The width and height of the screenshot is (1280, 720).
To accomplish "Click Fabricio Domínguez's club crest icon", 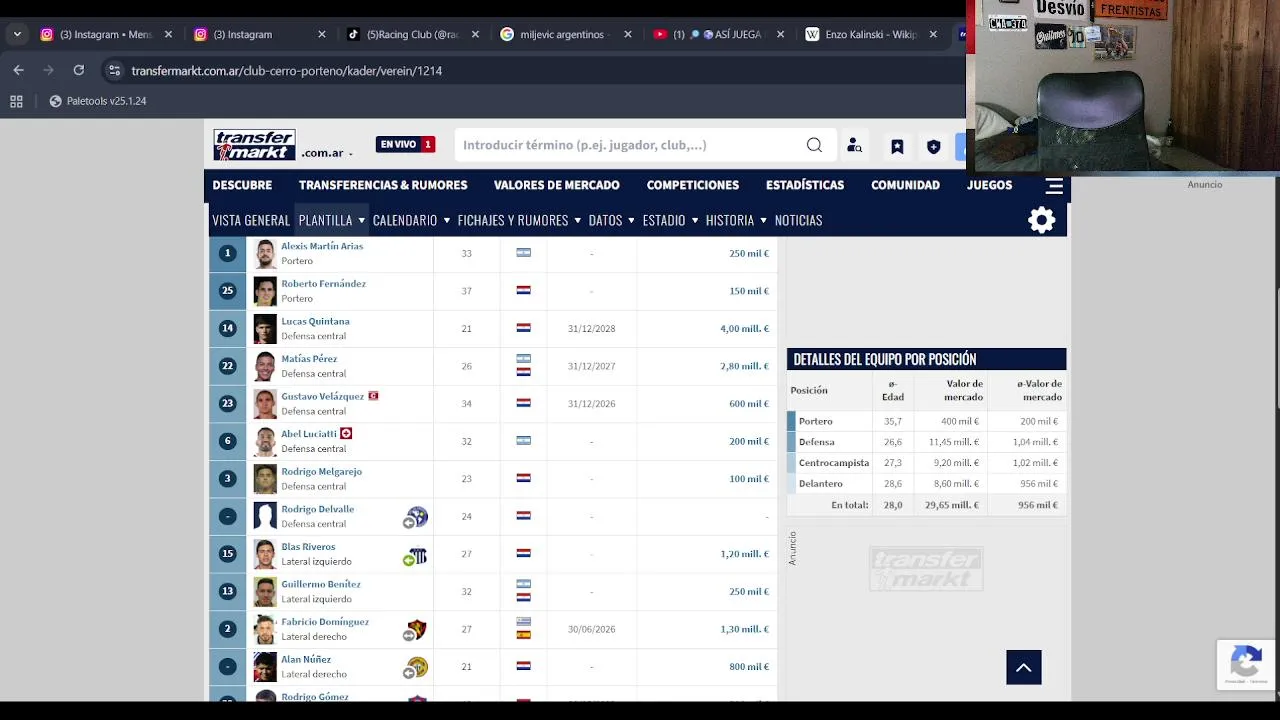I will point(416,630).
